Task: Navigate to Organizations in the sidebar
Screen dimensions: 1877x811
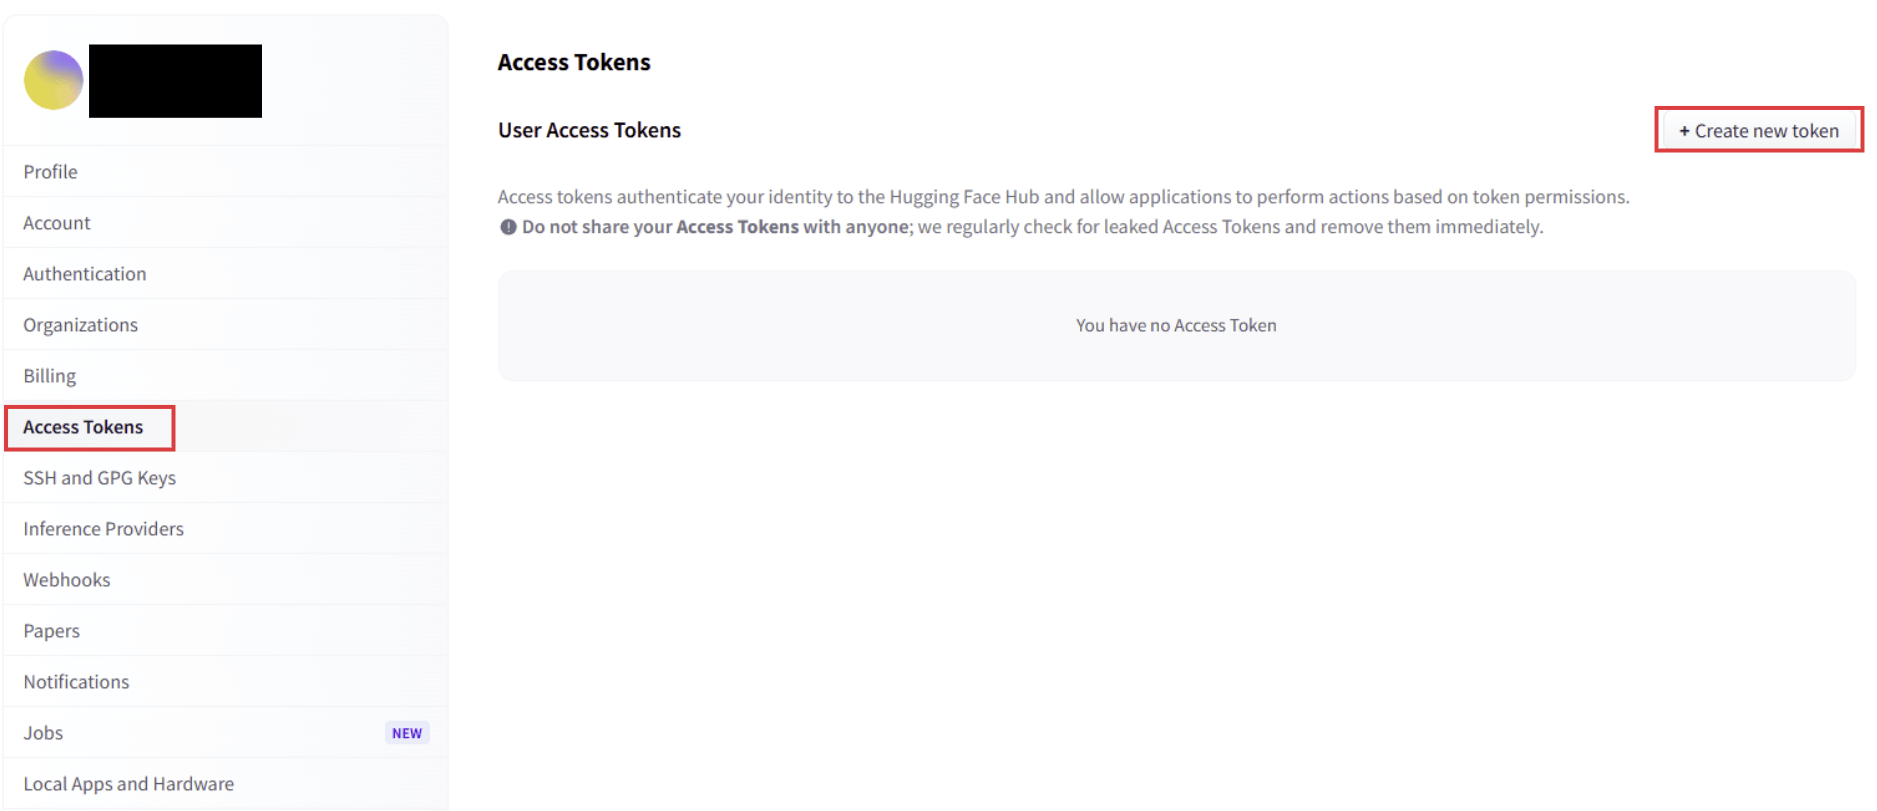Action: point(81,325)
